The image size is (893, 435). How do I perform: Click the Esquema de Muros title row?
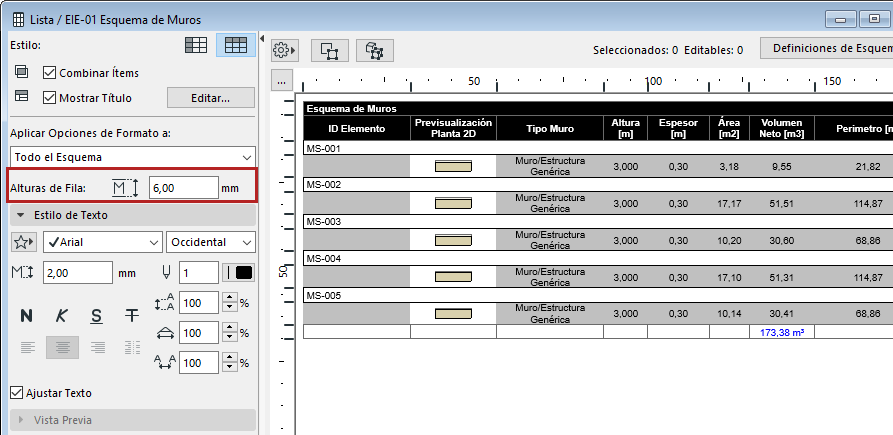pyautogui.click(x=598, y=109)
